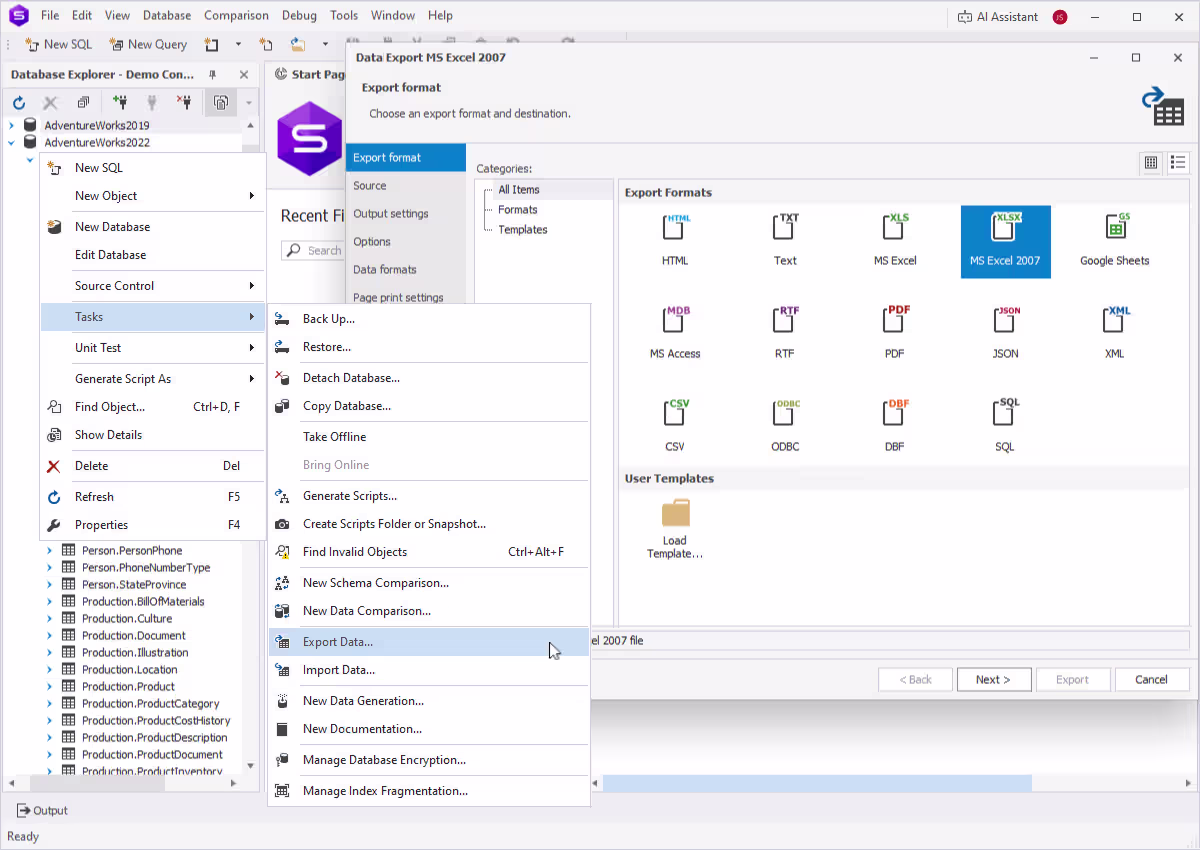Open the New Object submenu
This screenshot has width=1200, height=850.
(x=153, y=196)
